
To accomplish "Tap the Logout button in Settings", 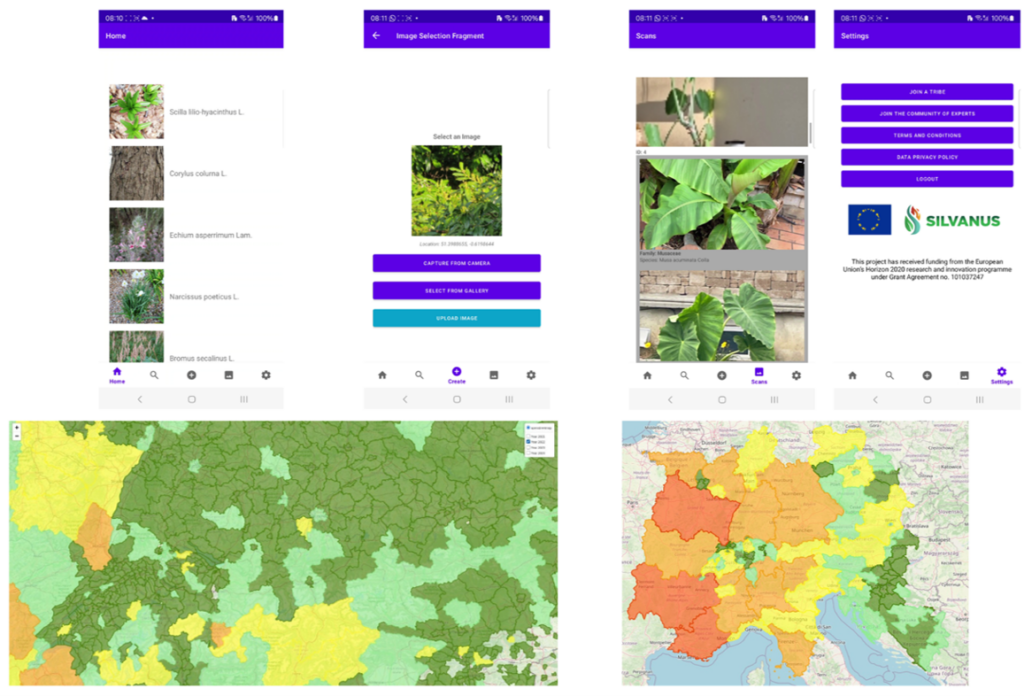I will (927, 178).
